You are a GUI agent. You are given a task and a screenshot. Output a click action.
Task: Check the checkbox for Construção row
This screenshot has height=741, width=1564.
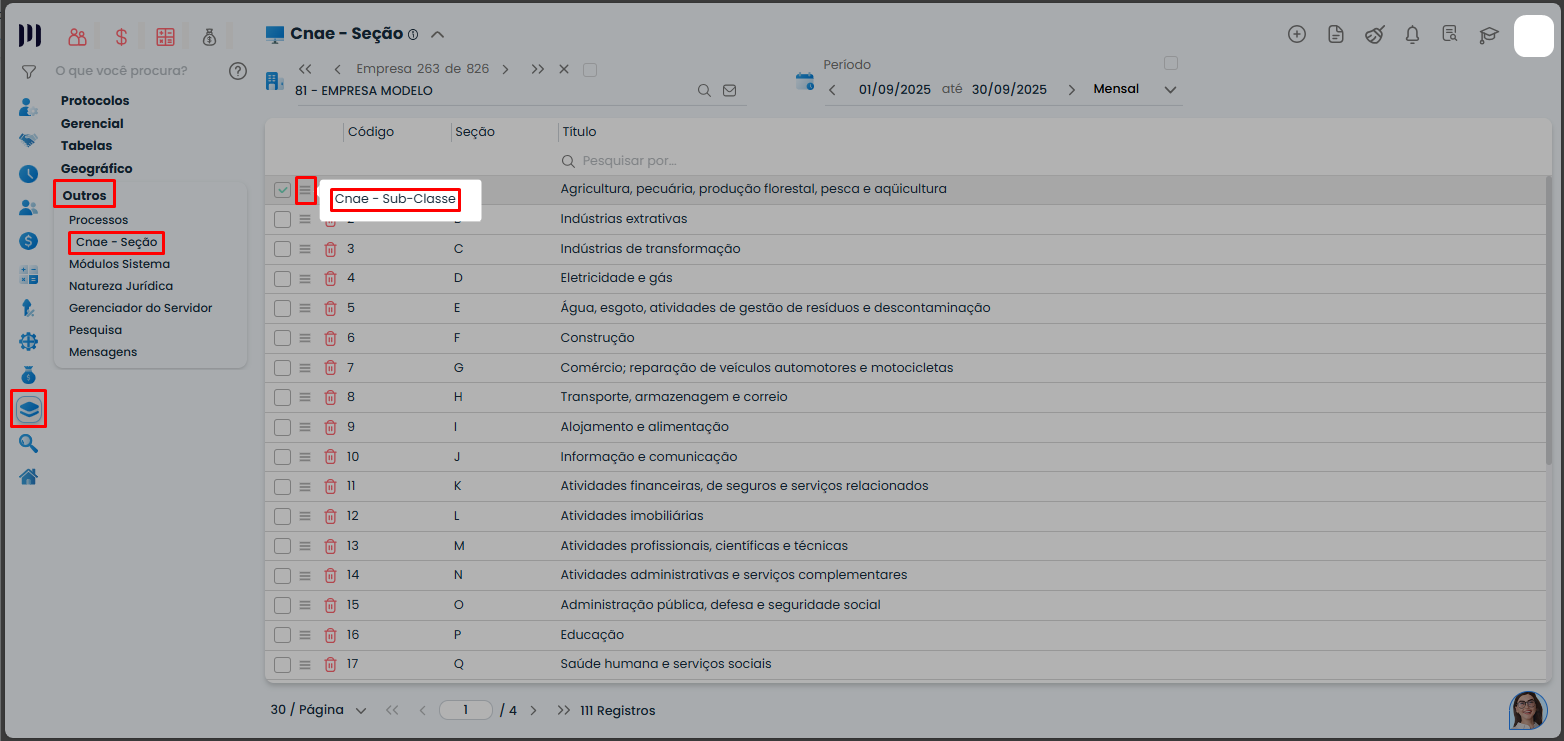(x=282, y=338)
